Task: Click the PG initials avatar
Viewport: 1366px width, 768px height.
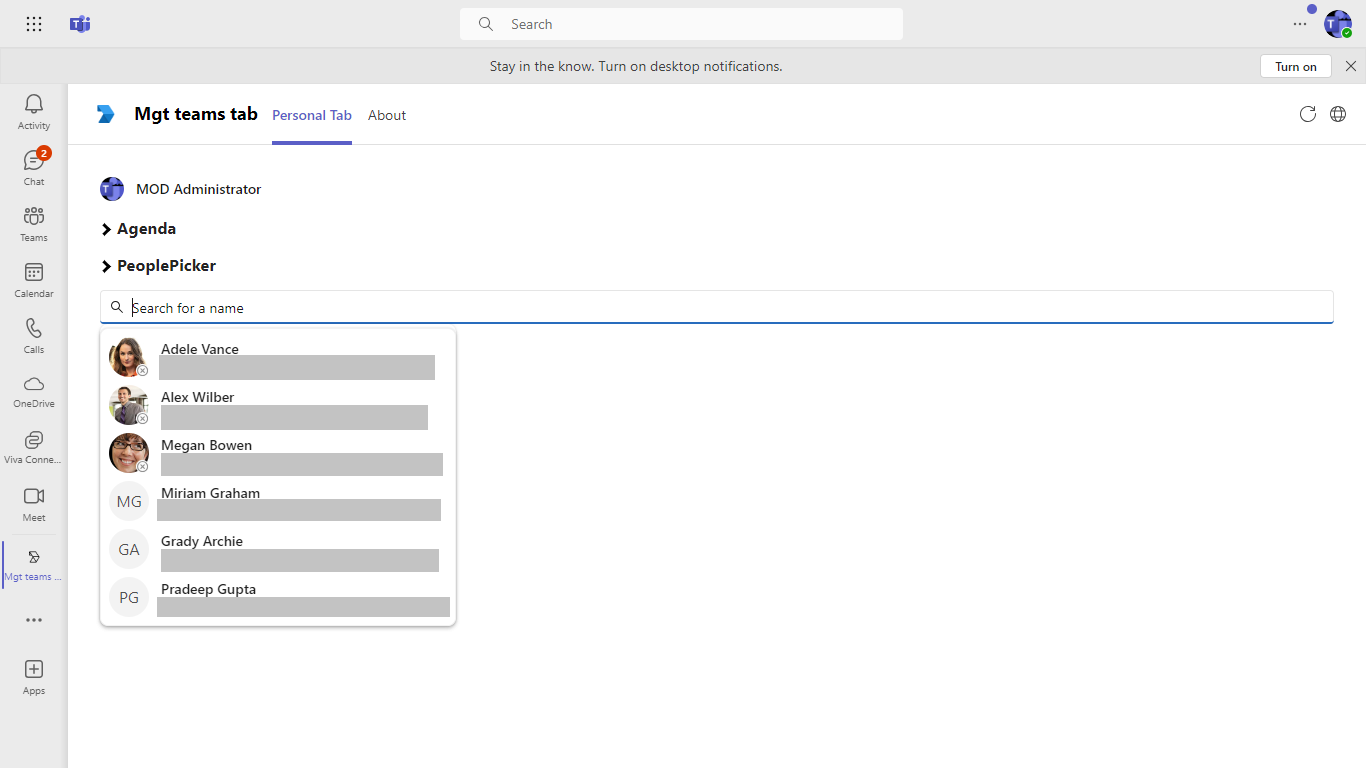Action: 129,597
